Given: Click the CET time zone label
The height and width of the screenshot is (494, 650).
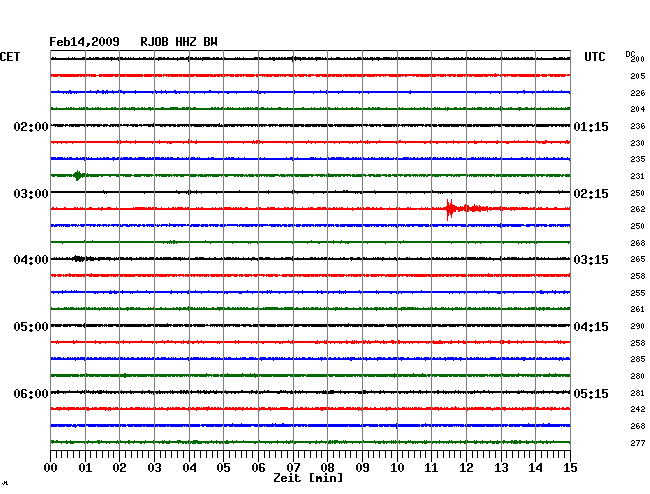Looking at the screenshot, I should [x=10, y=57].
